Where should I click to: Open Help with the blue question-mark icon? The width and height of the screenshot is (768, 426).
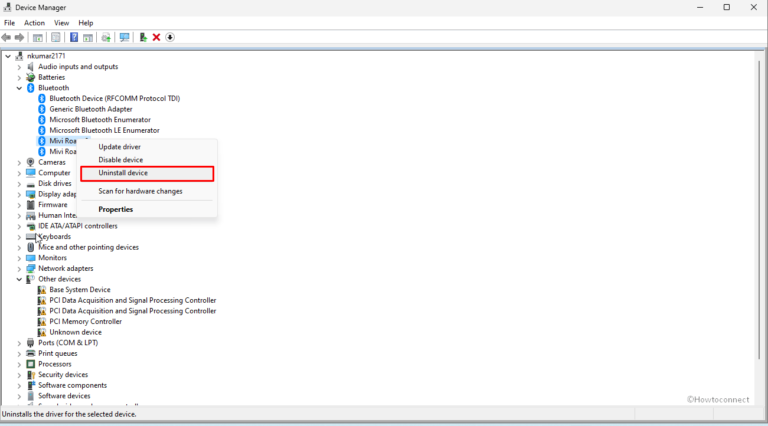click(x=74, y=37)
